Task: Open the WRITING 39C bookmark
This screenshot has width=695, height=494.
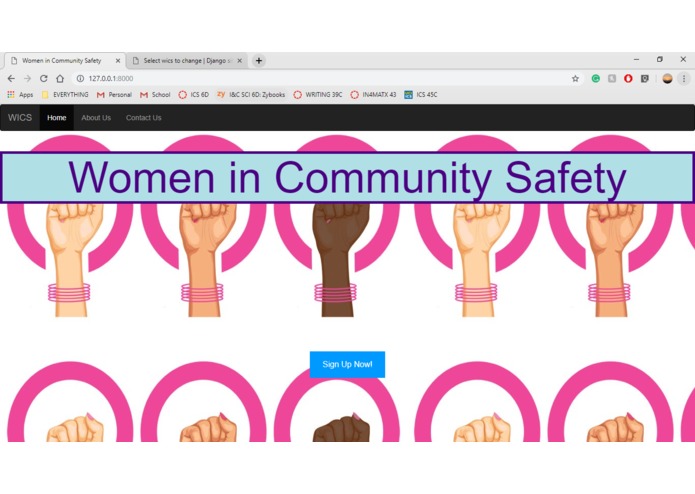Action: click(318, 94)
